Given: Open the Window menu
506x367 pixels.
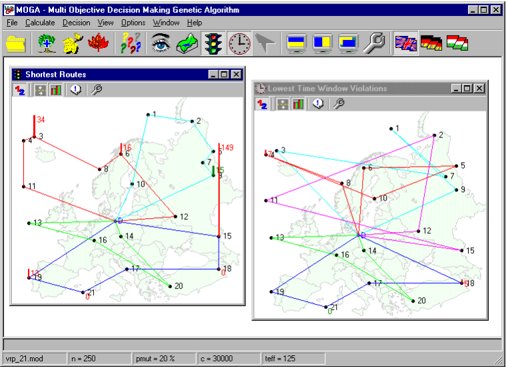Looking at the screenshot, I should [x=166, y=23].
